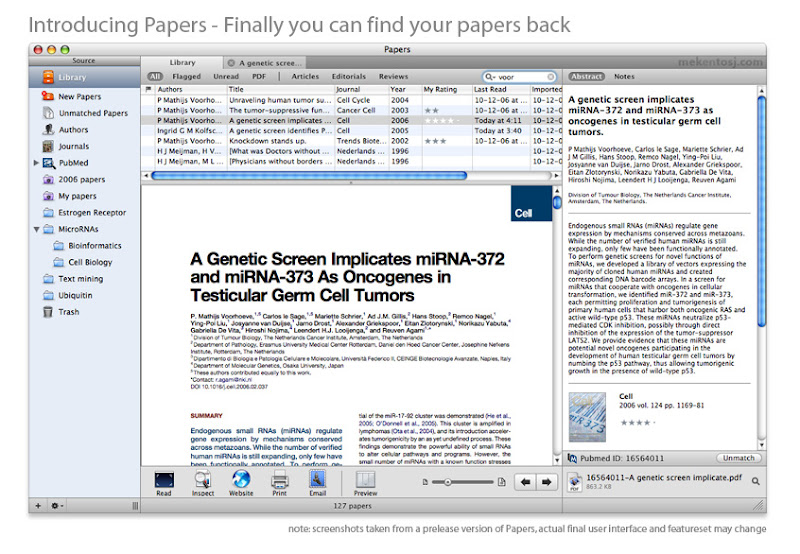Click the Cell journal cover thumbnail
This screenshot has height=554, width=800.
point(587,417)
